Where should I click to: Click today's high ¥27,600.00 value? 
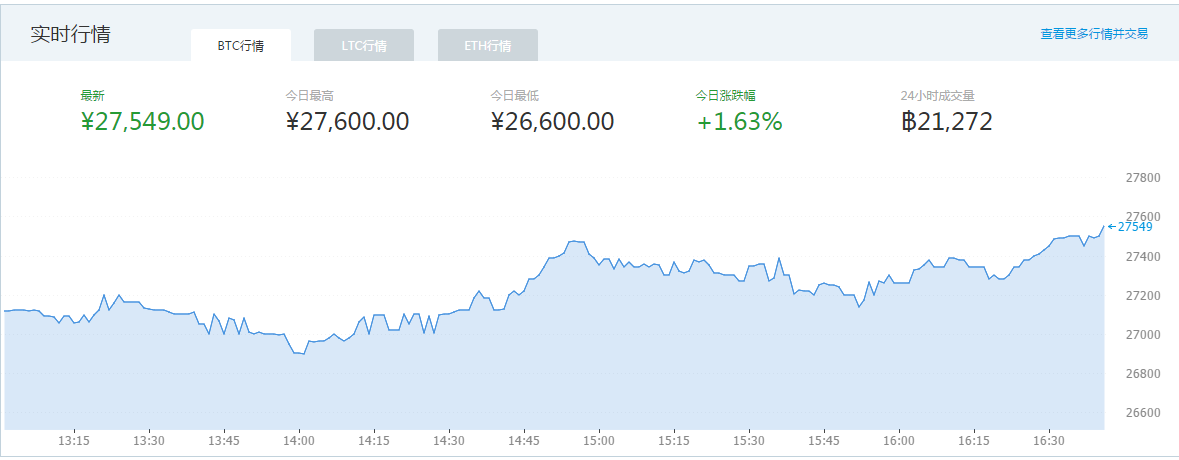click(347, 122)
